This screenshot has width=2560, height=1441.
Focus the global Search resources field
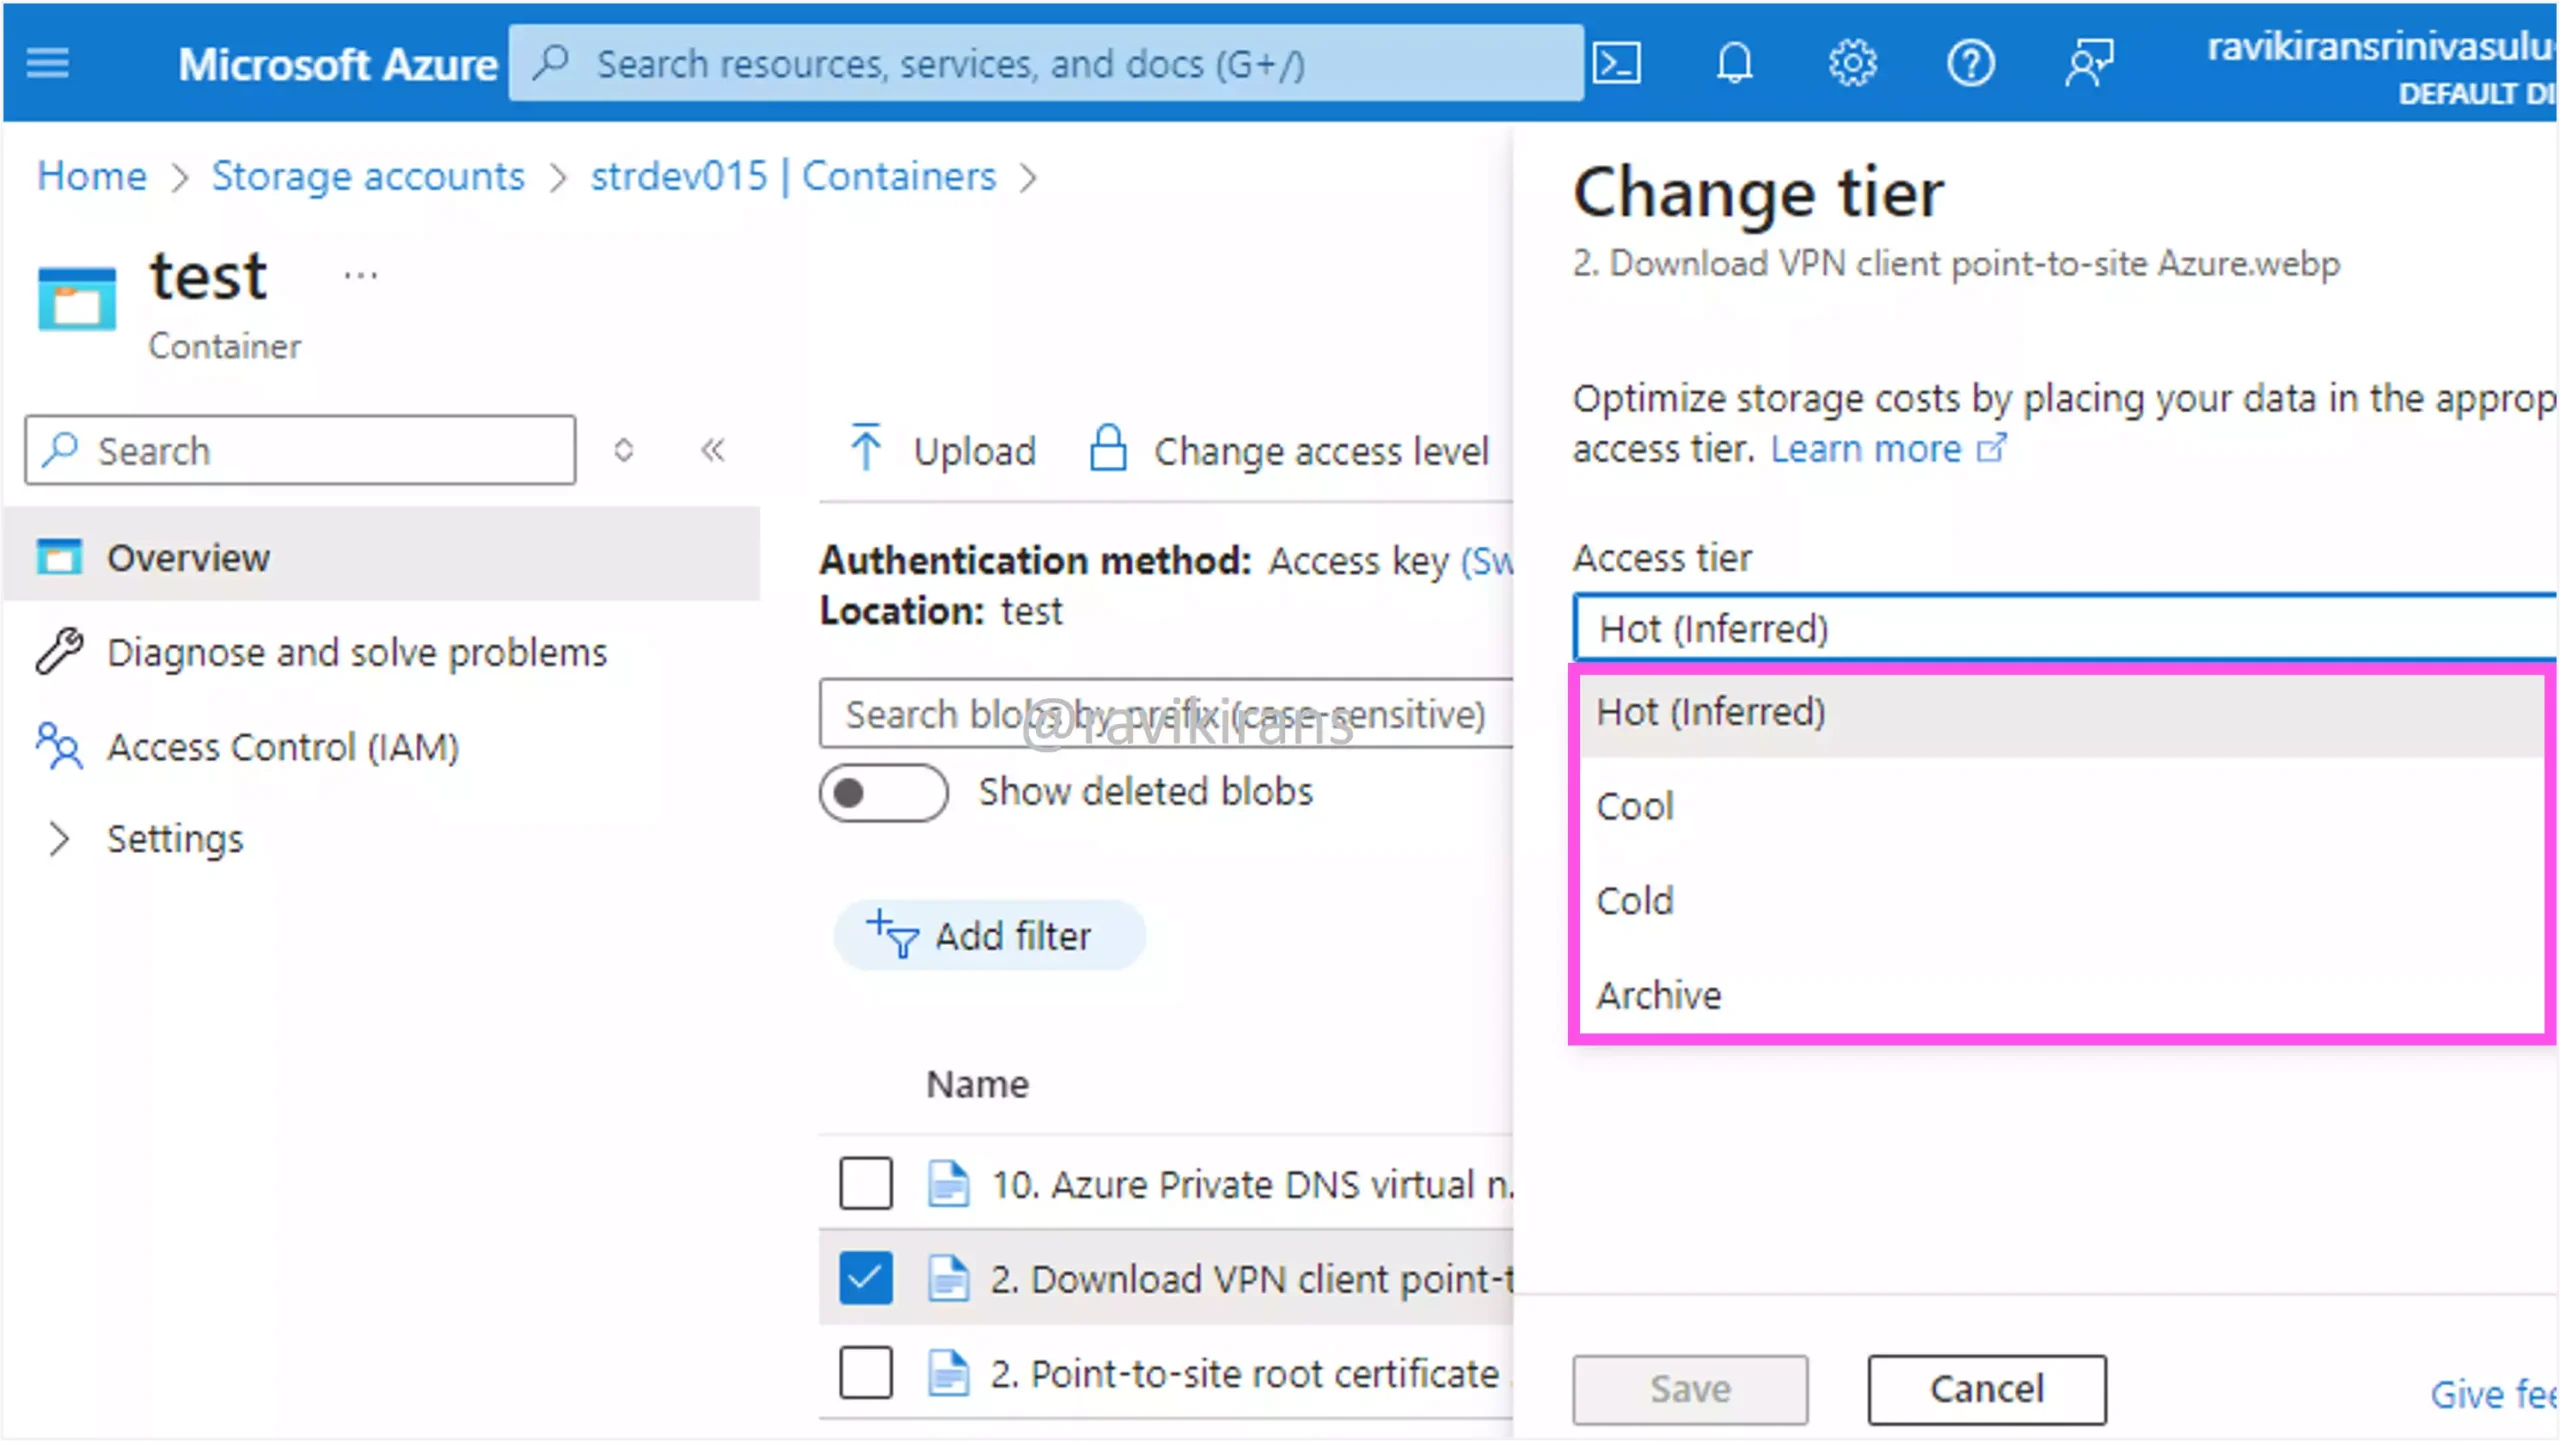1046,63
